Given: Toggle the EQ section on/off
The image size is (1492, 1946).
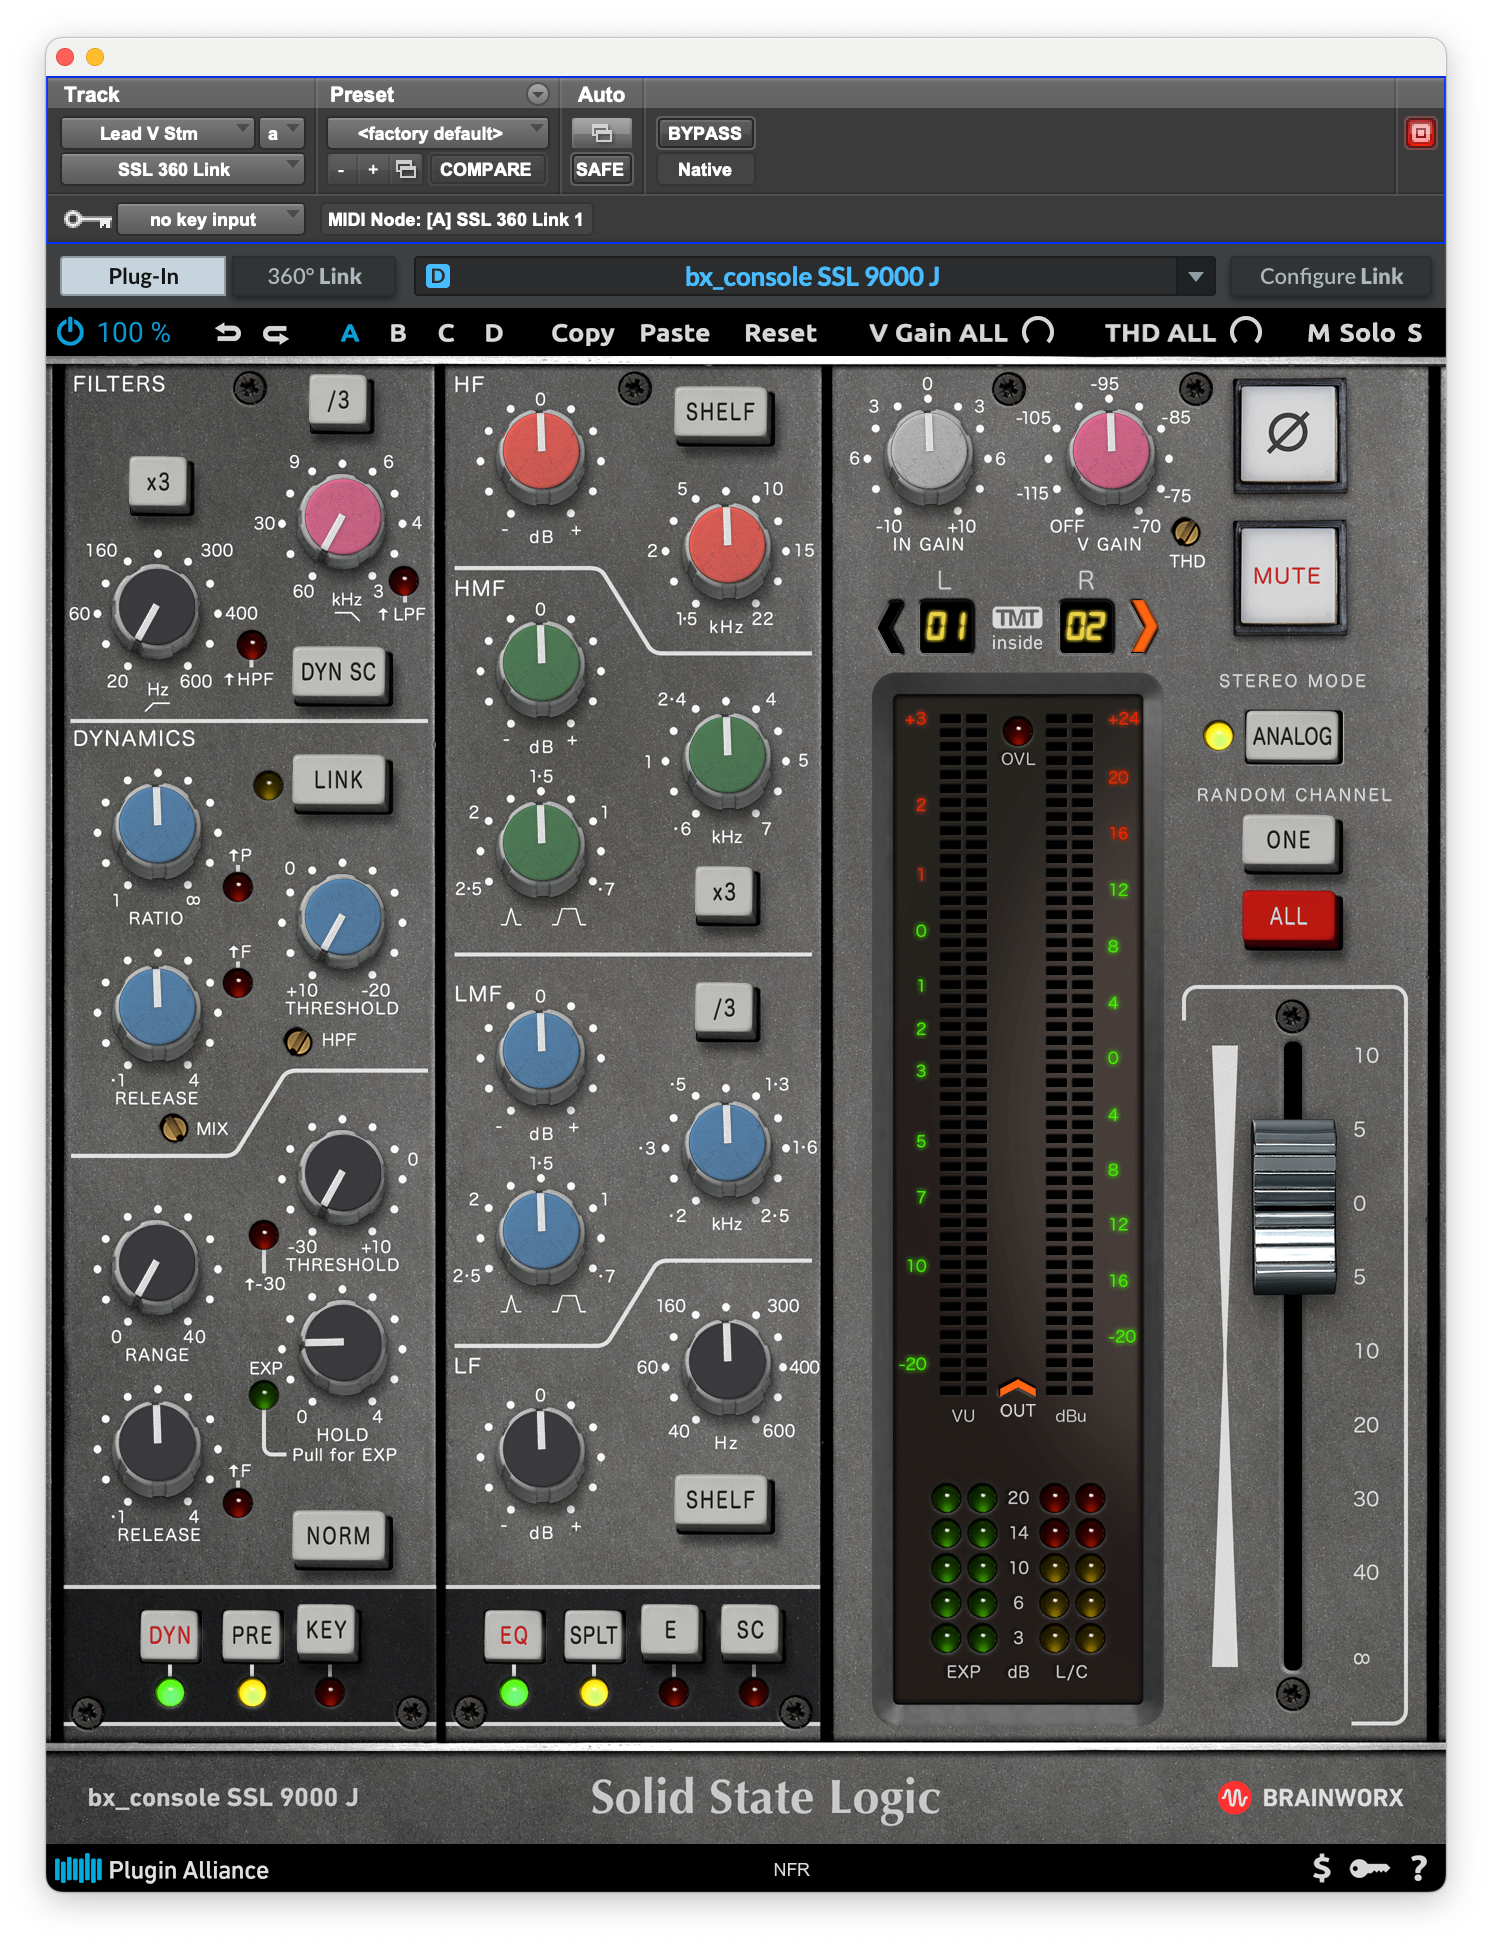Looking at the screenshot, I should [x=514, y=1635].
